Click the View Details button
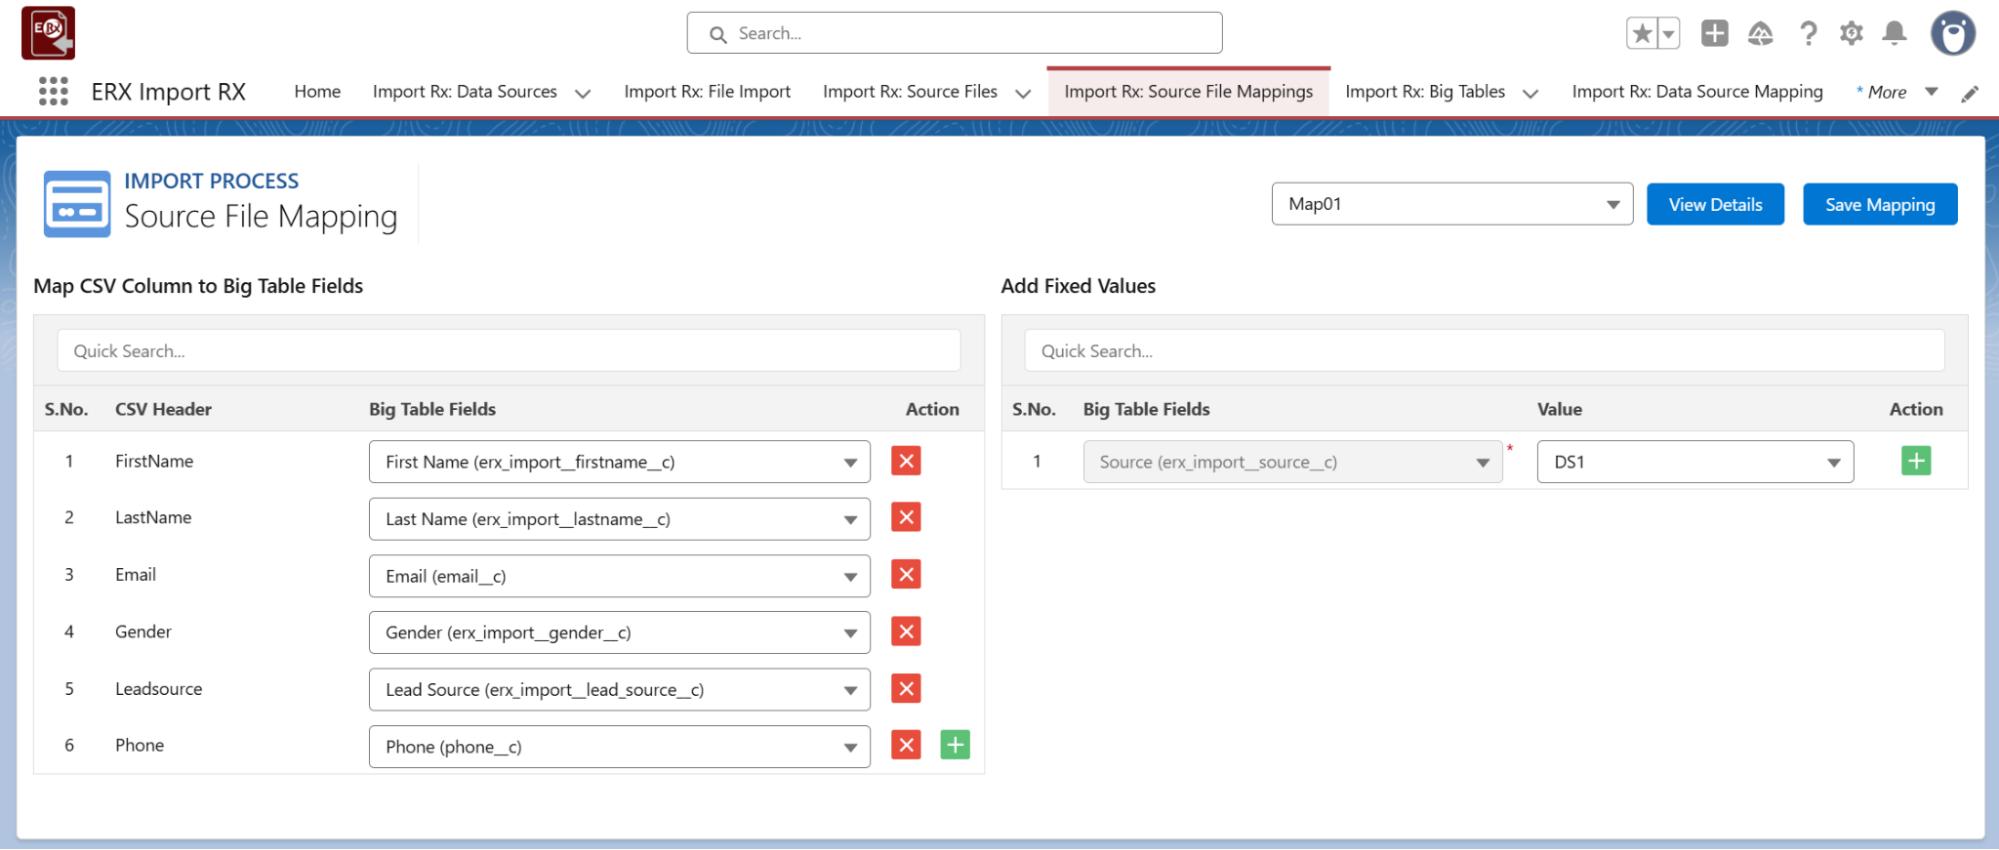This screenshot has height=850, width=1999. [1715, 204]
